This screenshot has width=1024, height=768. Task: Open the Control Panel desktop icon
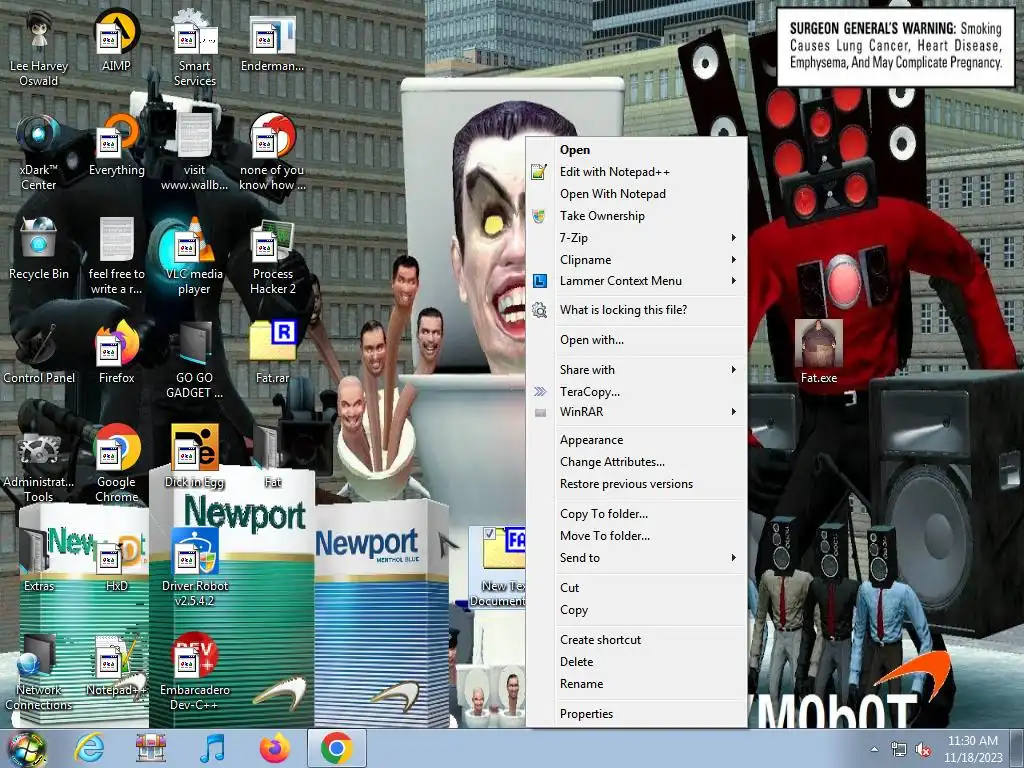coord(39,353)
